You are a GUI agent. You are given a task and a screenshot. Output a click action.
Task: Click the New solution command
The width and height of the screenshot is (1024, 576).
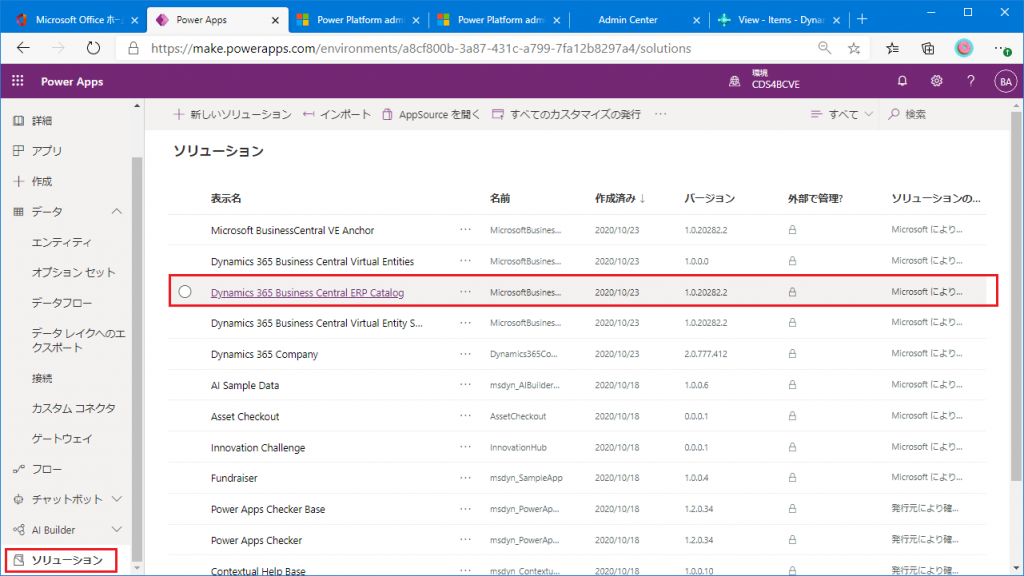(232, 114)
